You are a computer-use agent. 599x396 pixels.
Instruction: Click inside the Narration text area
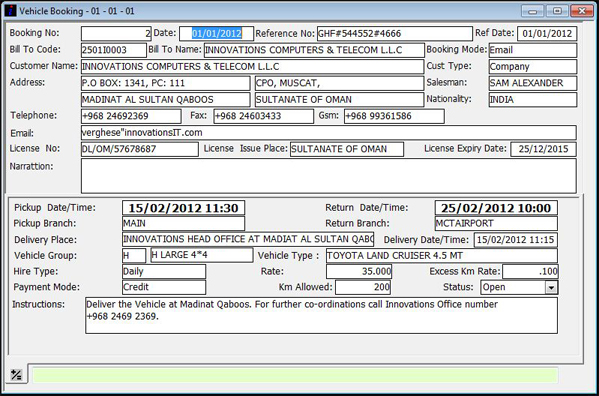click(x=329, y=176)
